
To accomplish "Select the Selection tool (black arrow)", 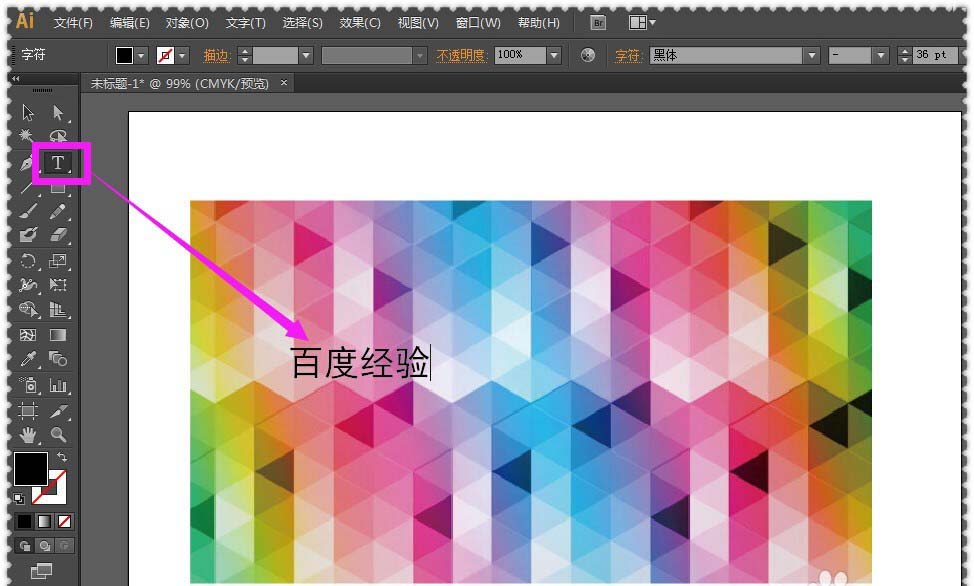I will (28, 113).
